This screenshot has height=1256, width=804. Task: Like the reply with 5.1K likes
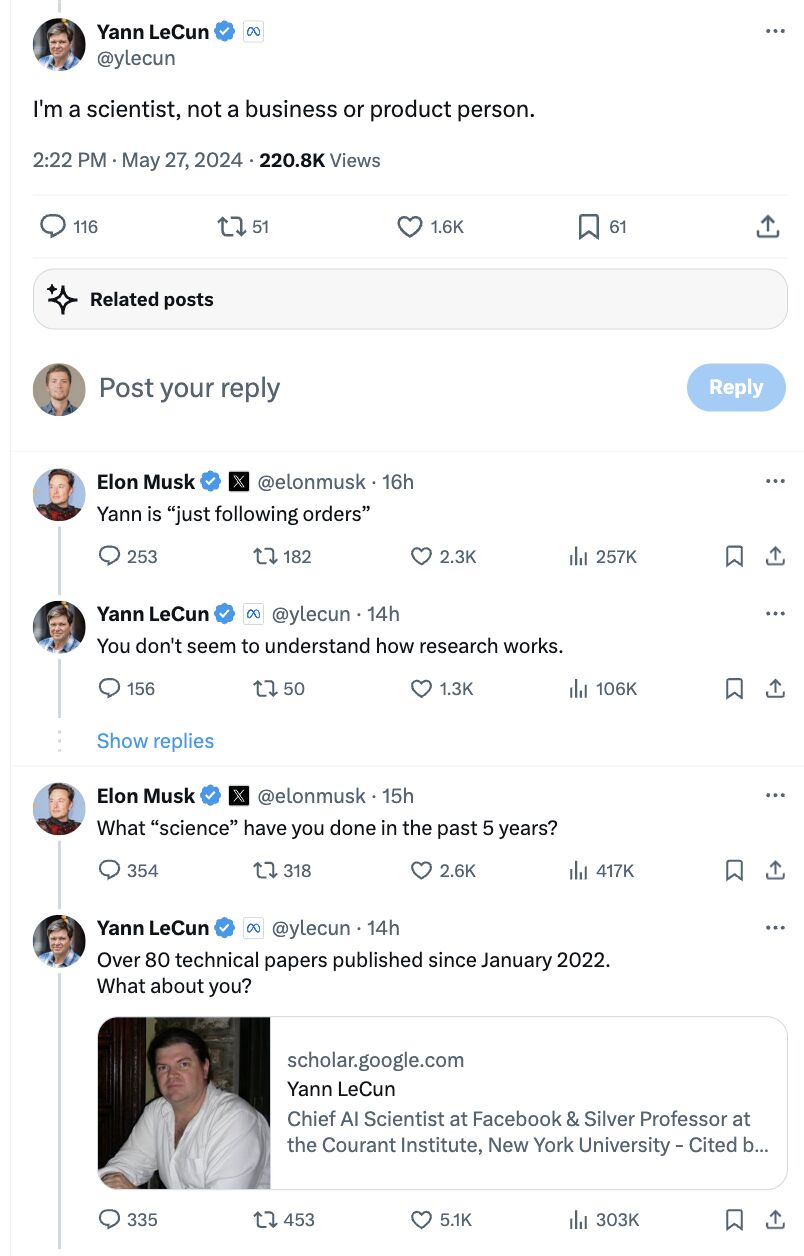[x=421, y=1219]
